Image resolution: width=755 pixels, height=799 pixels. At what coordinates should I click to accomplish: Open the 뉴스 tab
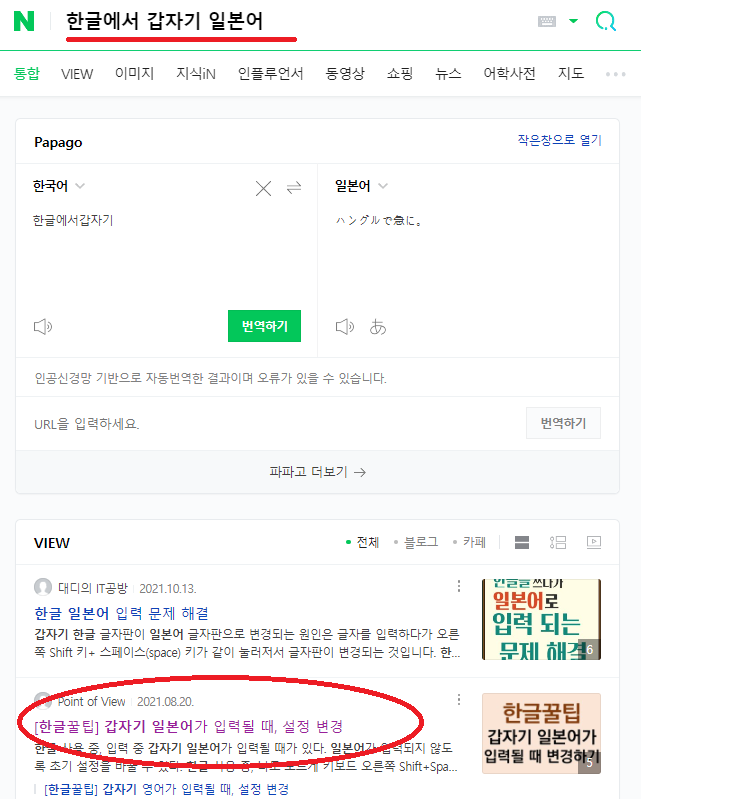[x=448, y=73]
